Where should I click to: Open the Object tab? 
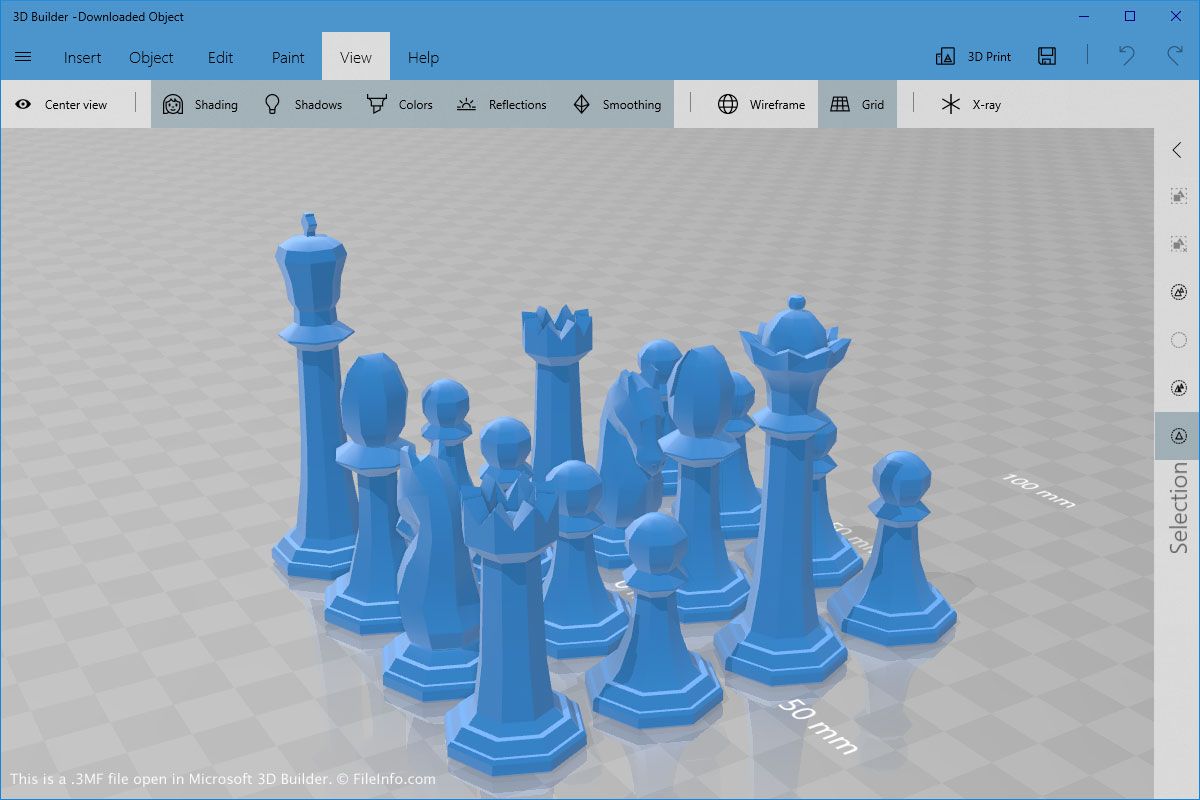point(151,57)
